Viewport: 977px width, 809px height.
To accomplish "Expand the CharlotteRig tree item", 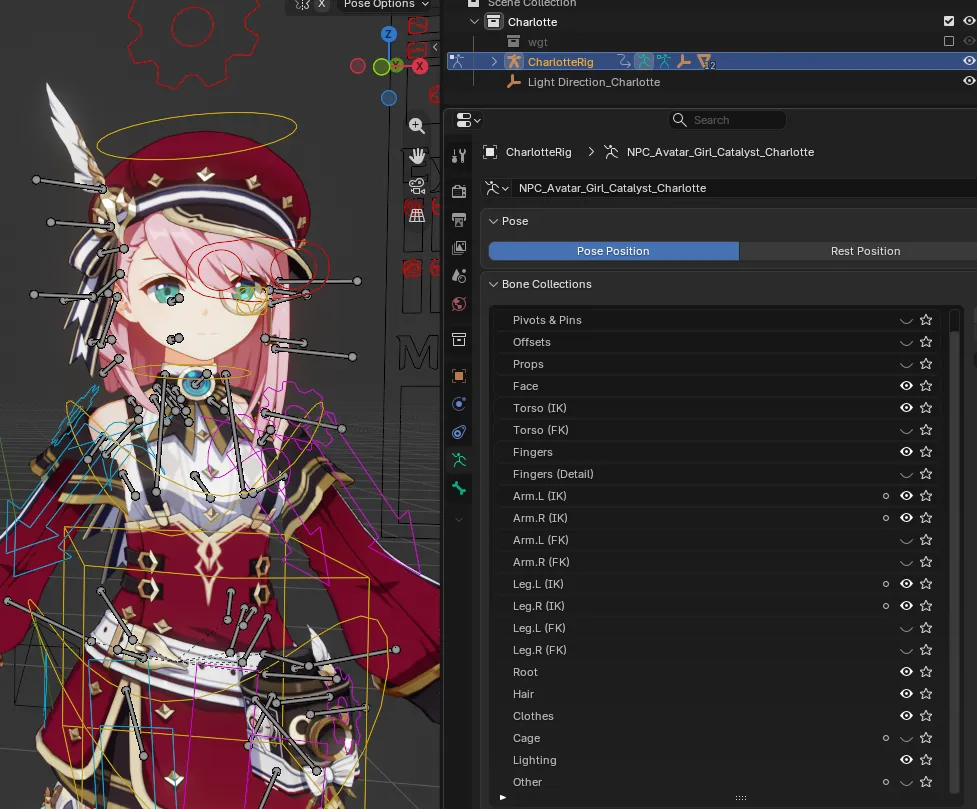I will tap(494, 61).
